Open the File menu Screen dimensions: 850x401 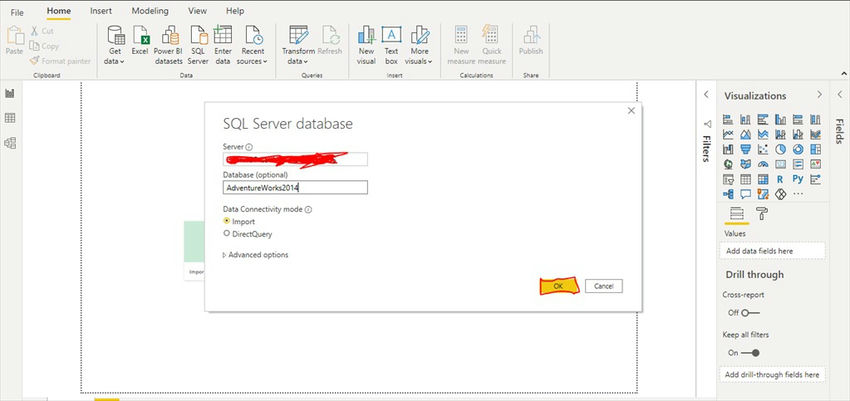click(17, 12)
